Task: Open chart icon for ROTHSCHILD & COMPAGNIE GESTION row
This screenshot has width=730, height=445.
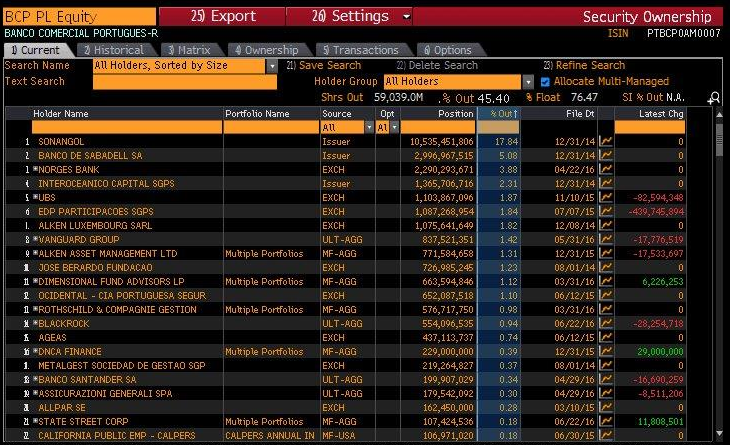Action: tap(606, 309)
